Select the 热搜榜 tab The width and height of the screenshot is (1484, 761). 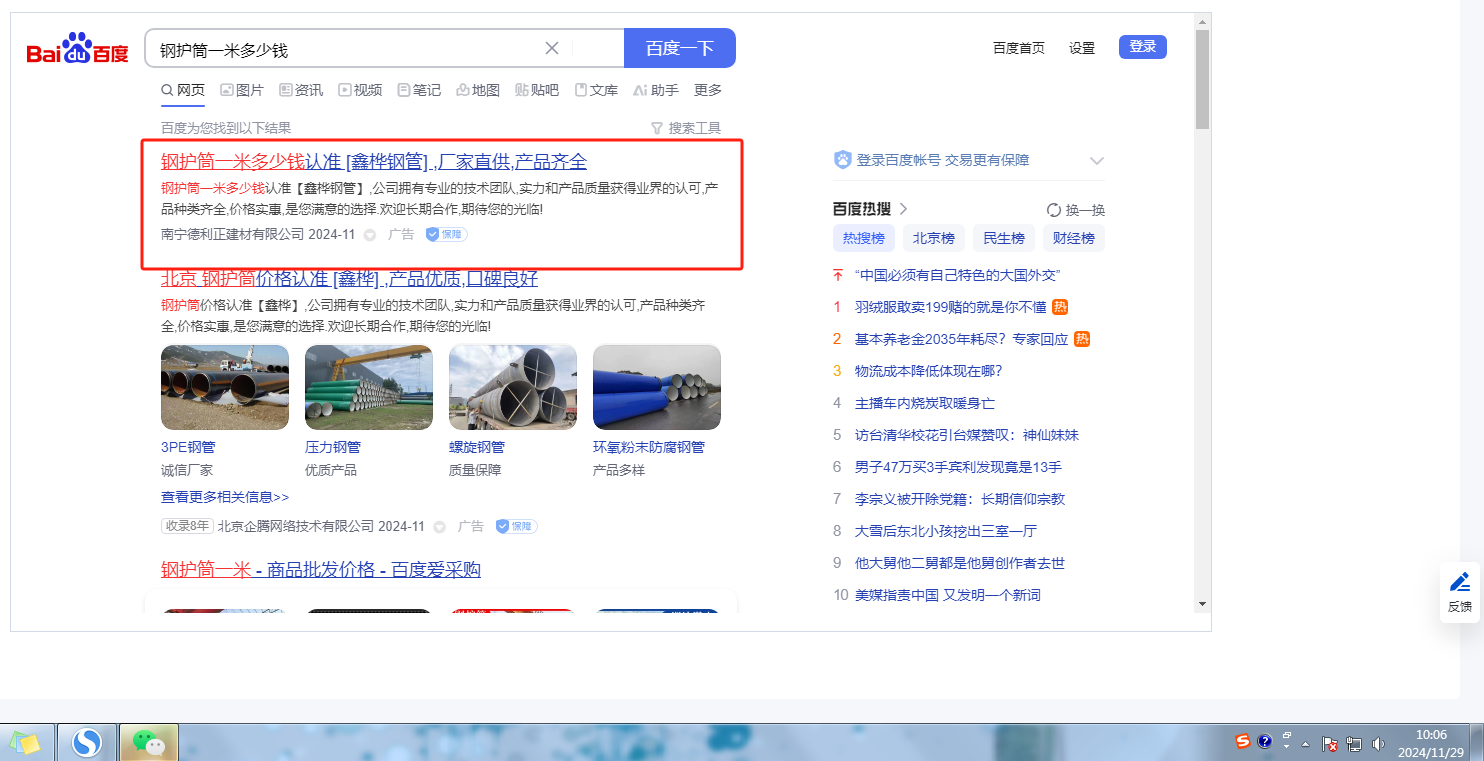864,238
